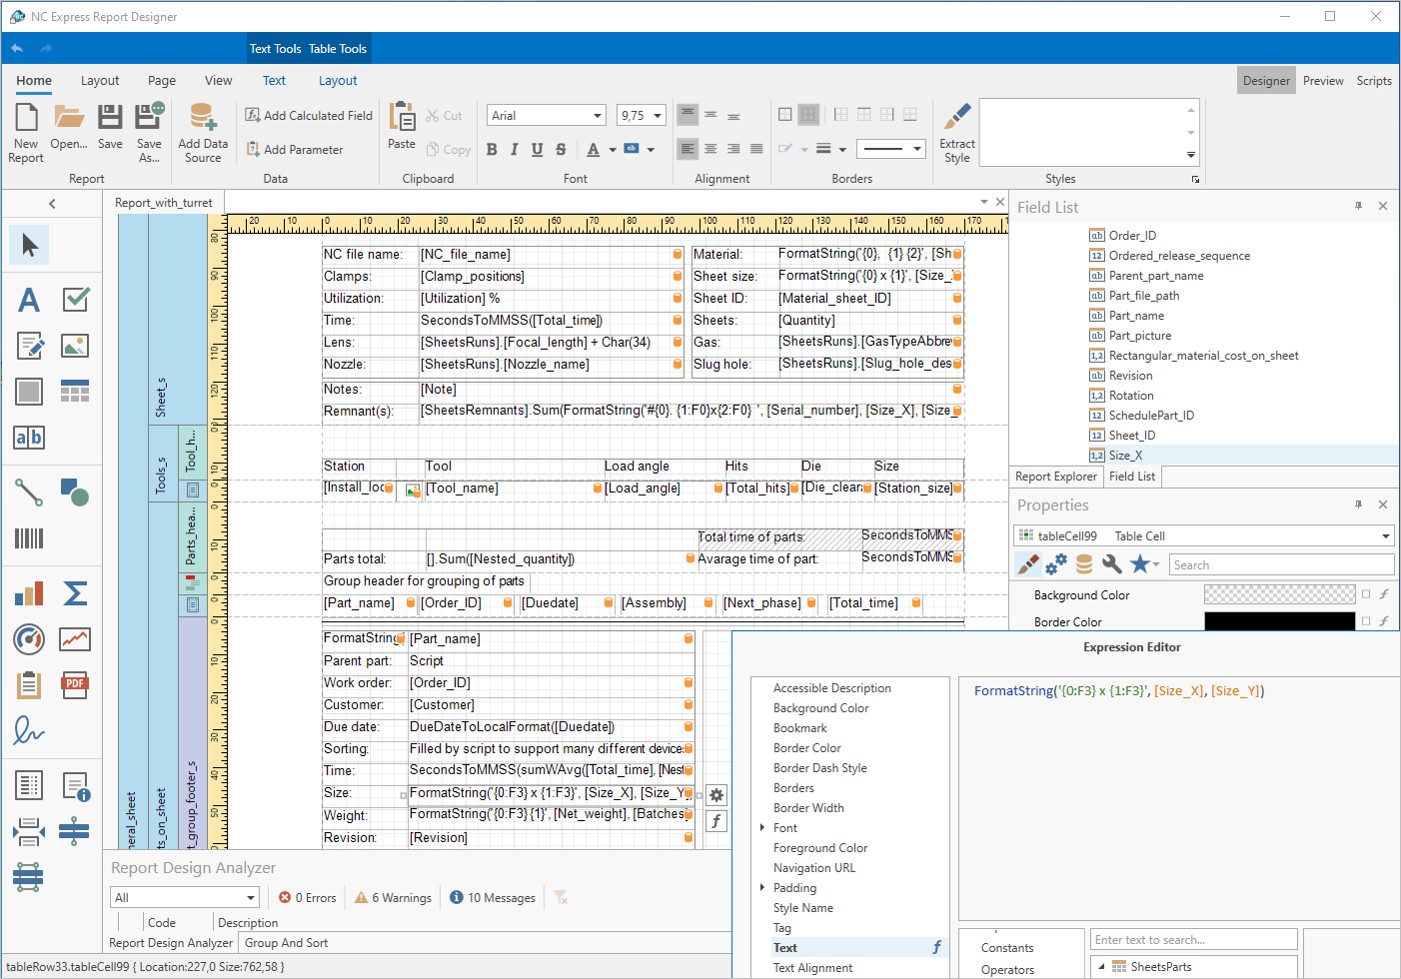Image resolution: width=1401 pixels, height=979 pixels.
Task: Open the Arial font name dropdown
Action: point(597,116)
